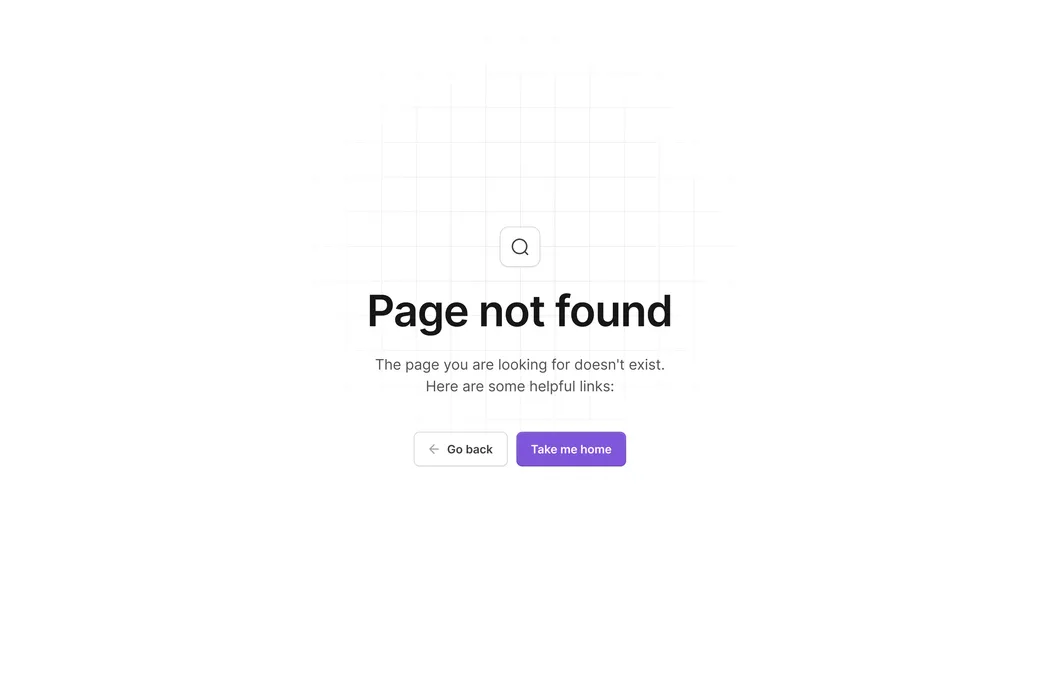
Task: Click the magnifying glass search icon
Action: click(x=520, y=247)
